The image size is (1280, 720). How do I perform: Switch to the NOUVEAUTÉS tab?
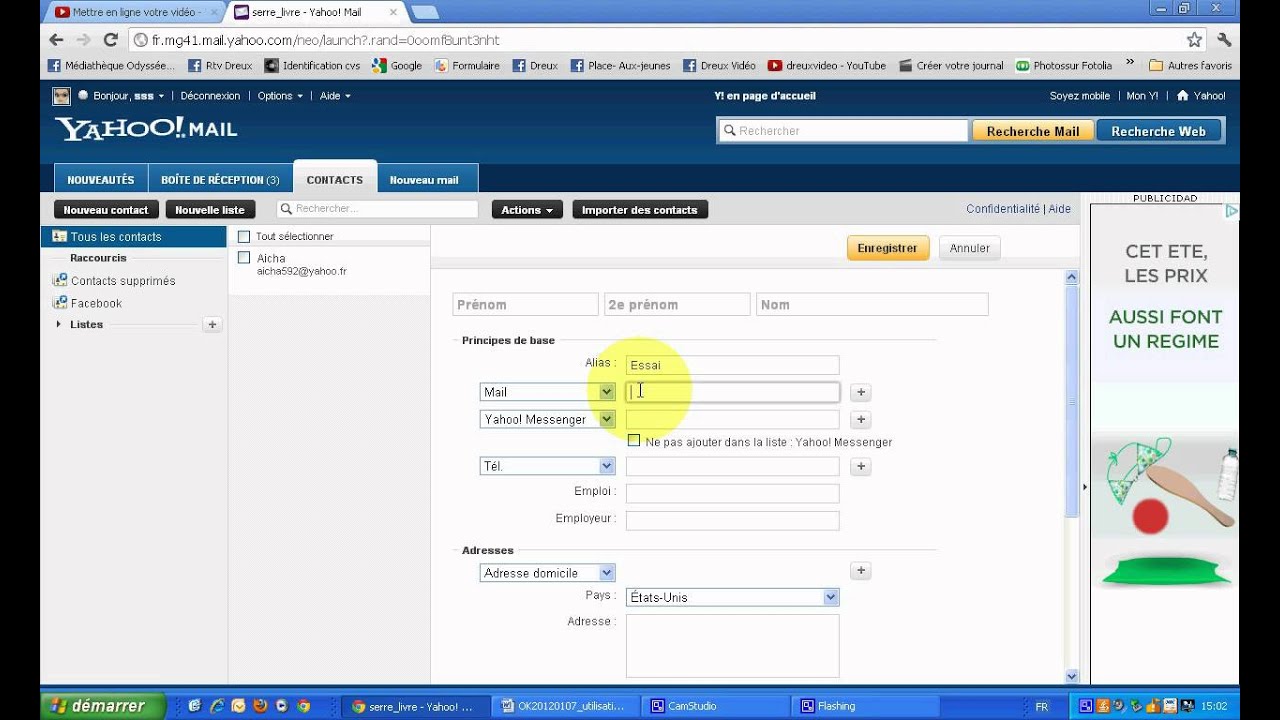[101, 180]
